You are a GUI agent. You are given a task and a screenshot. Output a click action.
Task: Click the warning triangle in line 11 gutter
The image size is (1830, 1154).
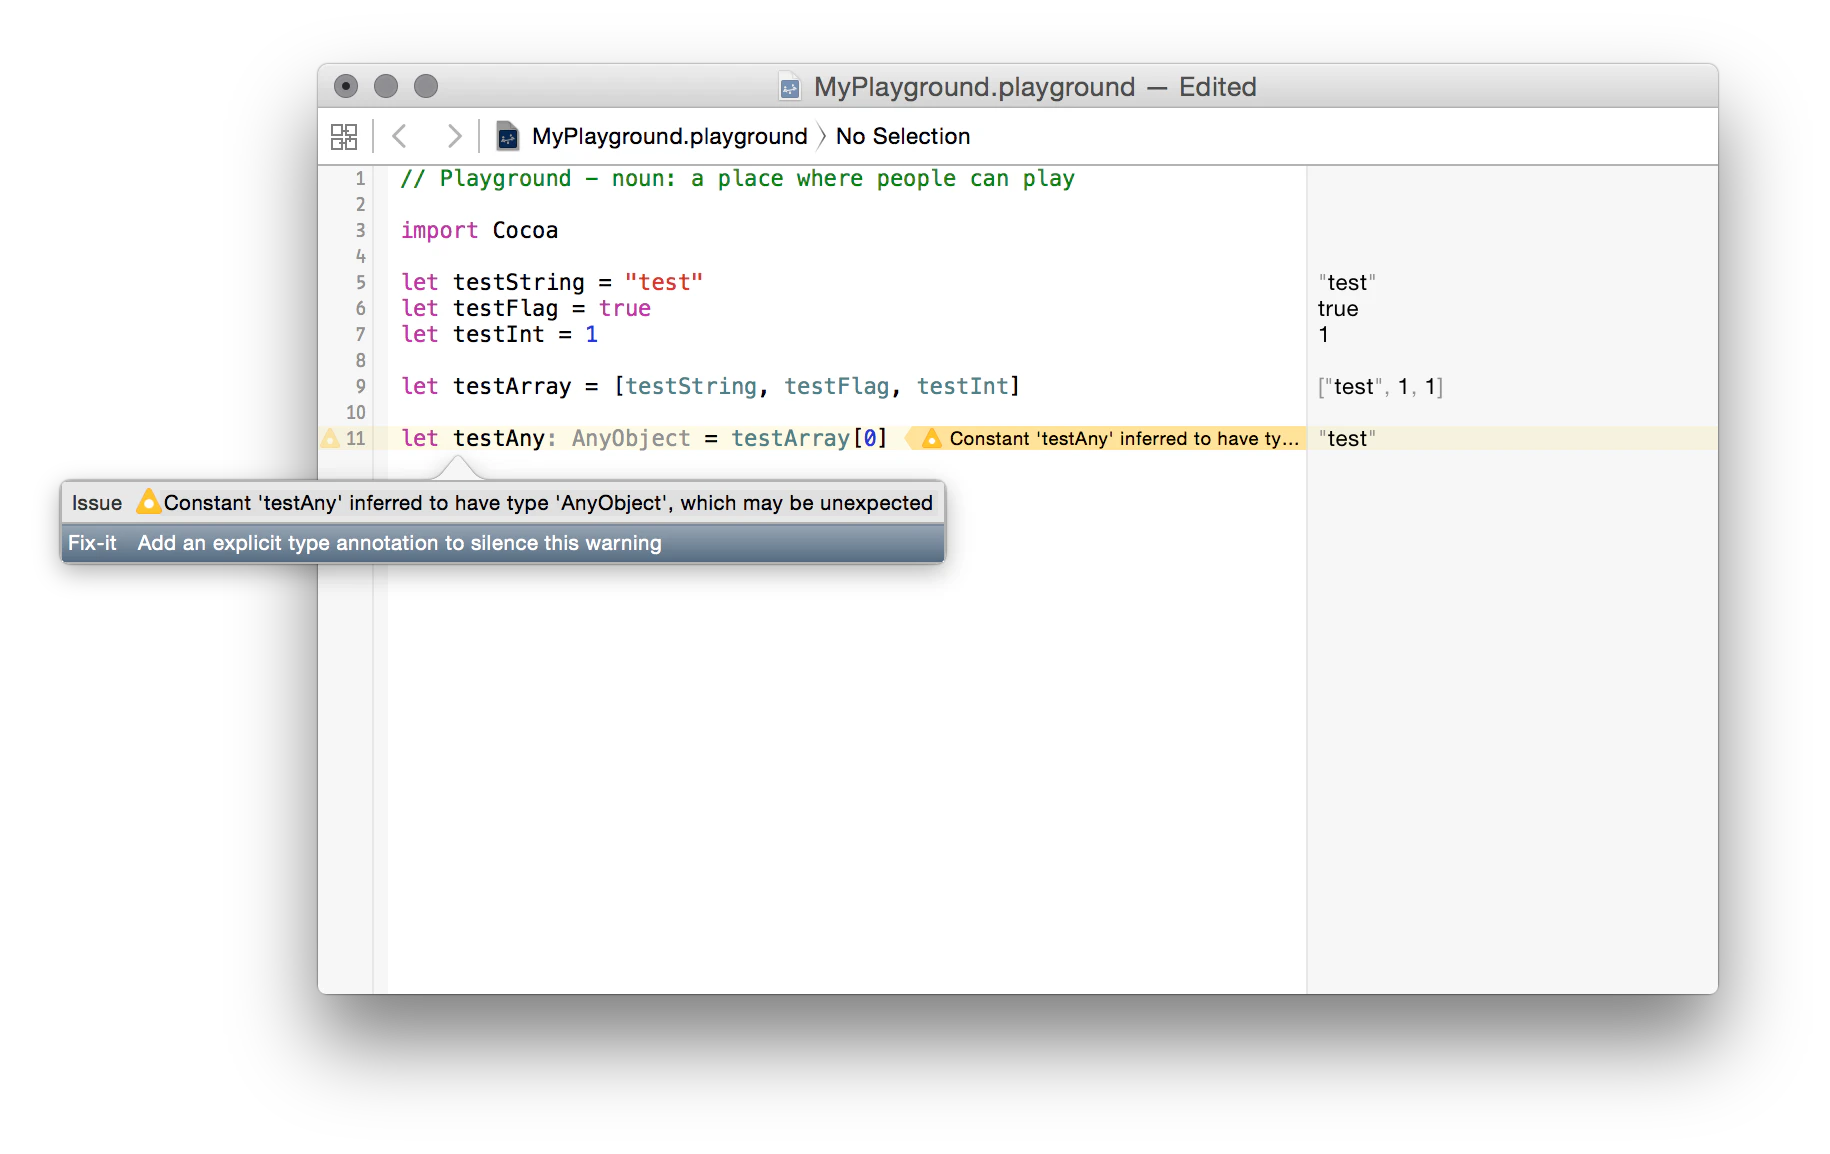(x=330, y=438)
